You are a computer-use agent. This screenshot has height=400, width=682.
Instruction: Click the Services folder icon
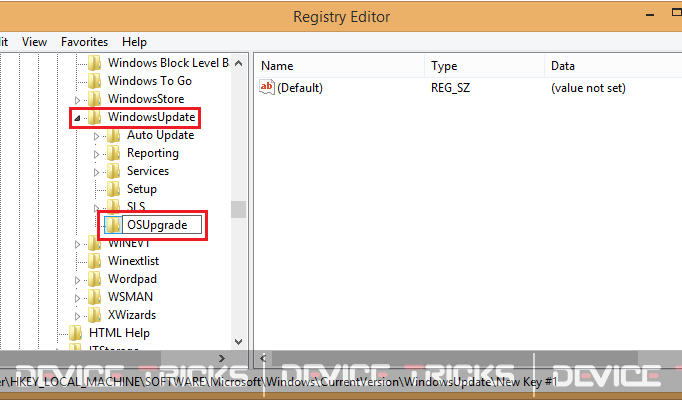click(114, 171)
